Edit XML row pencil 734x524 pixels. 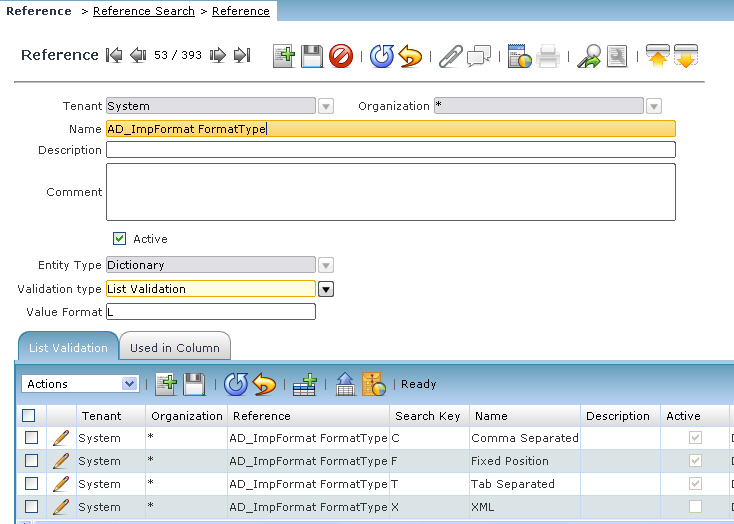click(61, 507)
